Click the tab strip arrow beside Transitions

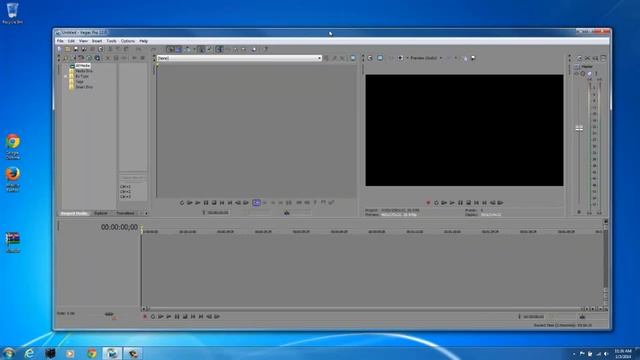tap(146, 213)
